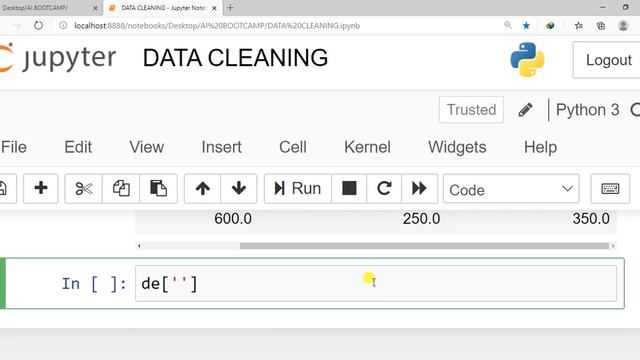Select the DATA CLEANING browser tab
This screenshot has width=640, height=360.
163,8
